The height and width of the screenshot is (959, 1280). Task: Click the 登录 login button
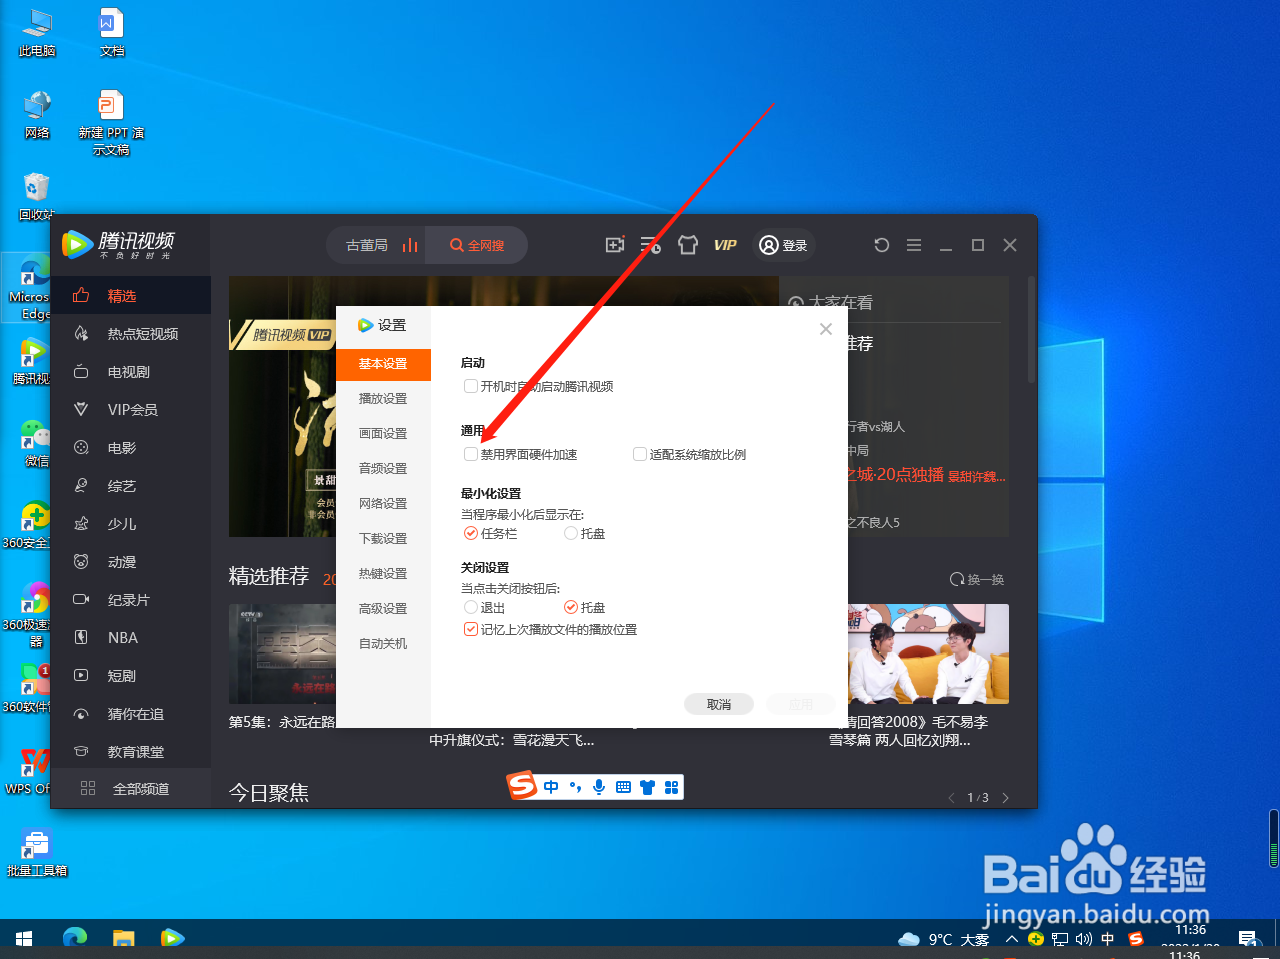[783, 245]
